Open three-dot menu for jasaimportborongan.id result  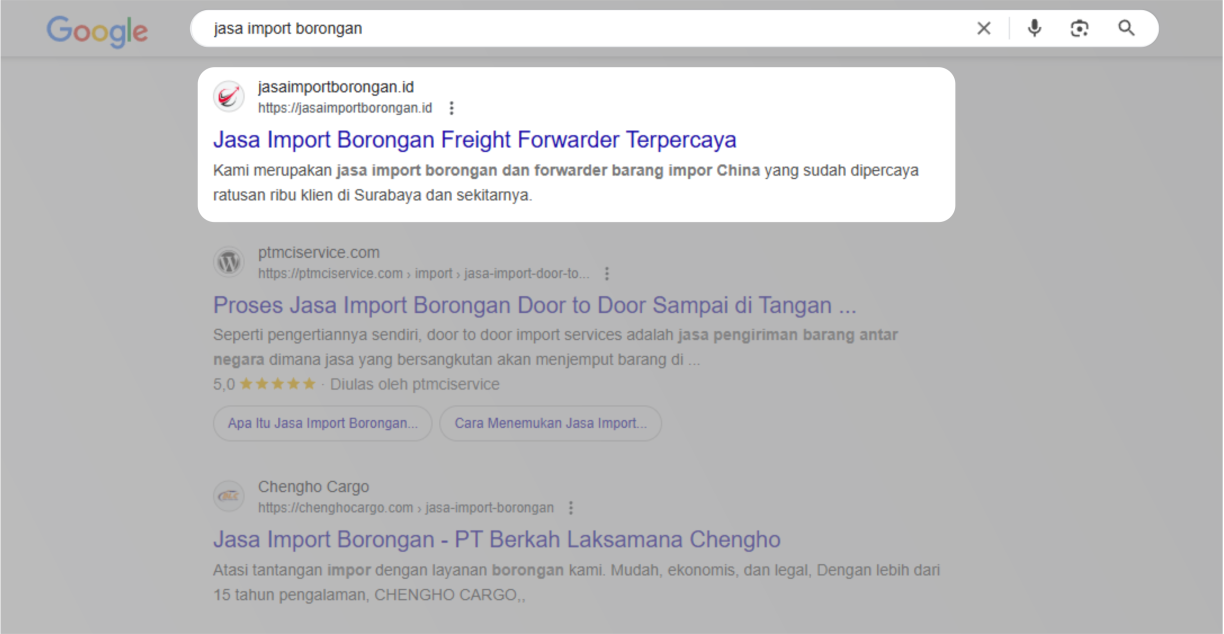(452, 108)
